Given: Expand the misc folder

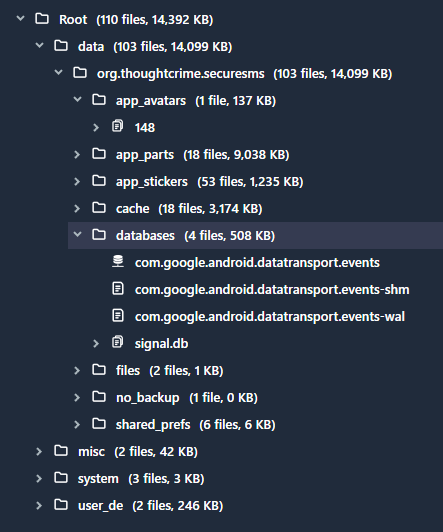Looking at the screenshot, I should point(39,452).
